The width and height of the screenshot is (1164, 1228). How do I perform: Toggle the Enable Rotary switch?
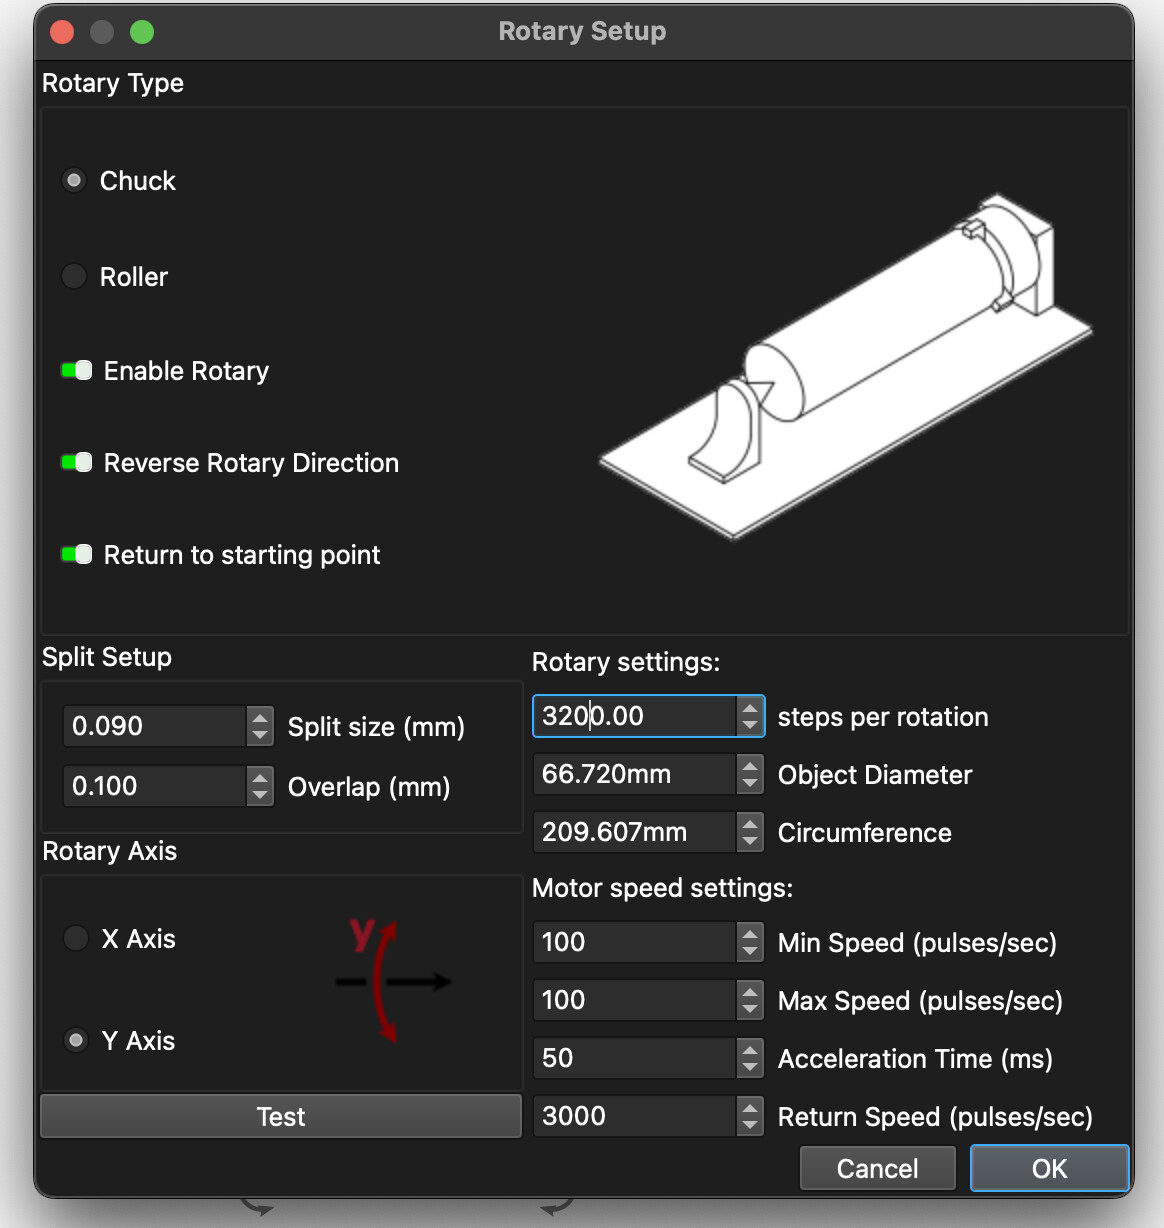coord(77,371)
